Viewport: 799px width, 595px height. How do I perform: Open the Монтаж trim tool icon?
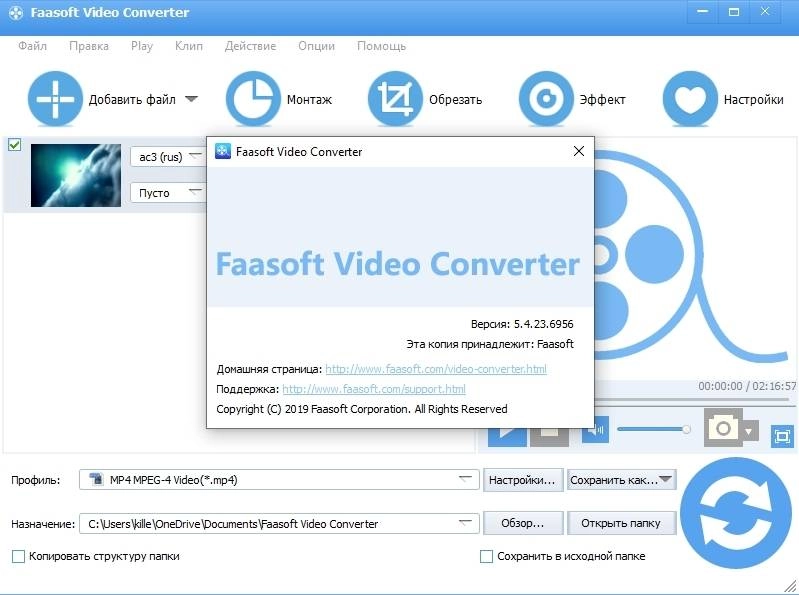click(253, 99)
